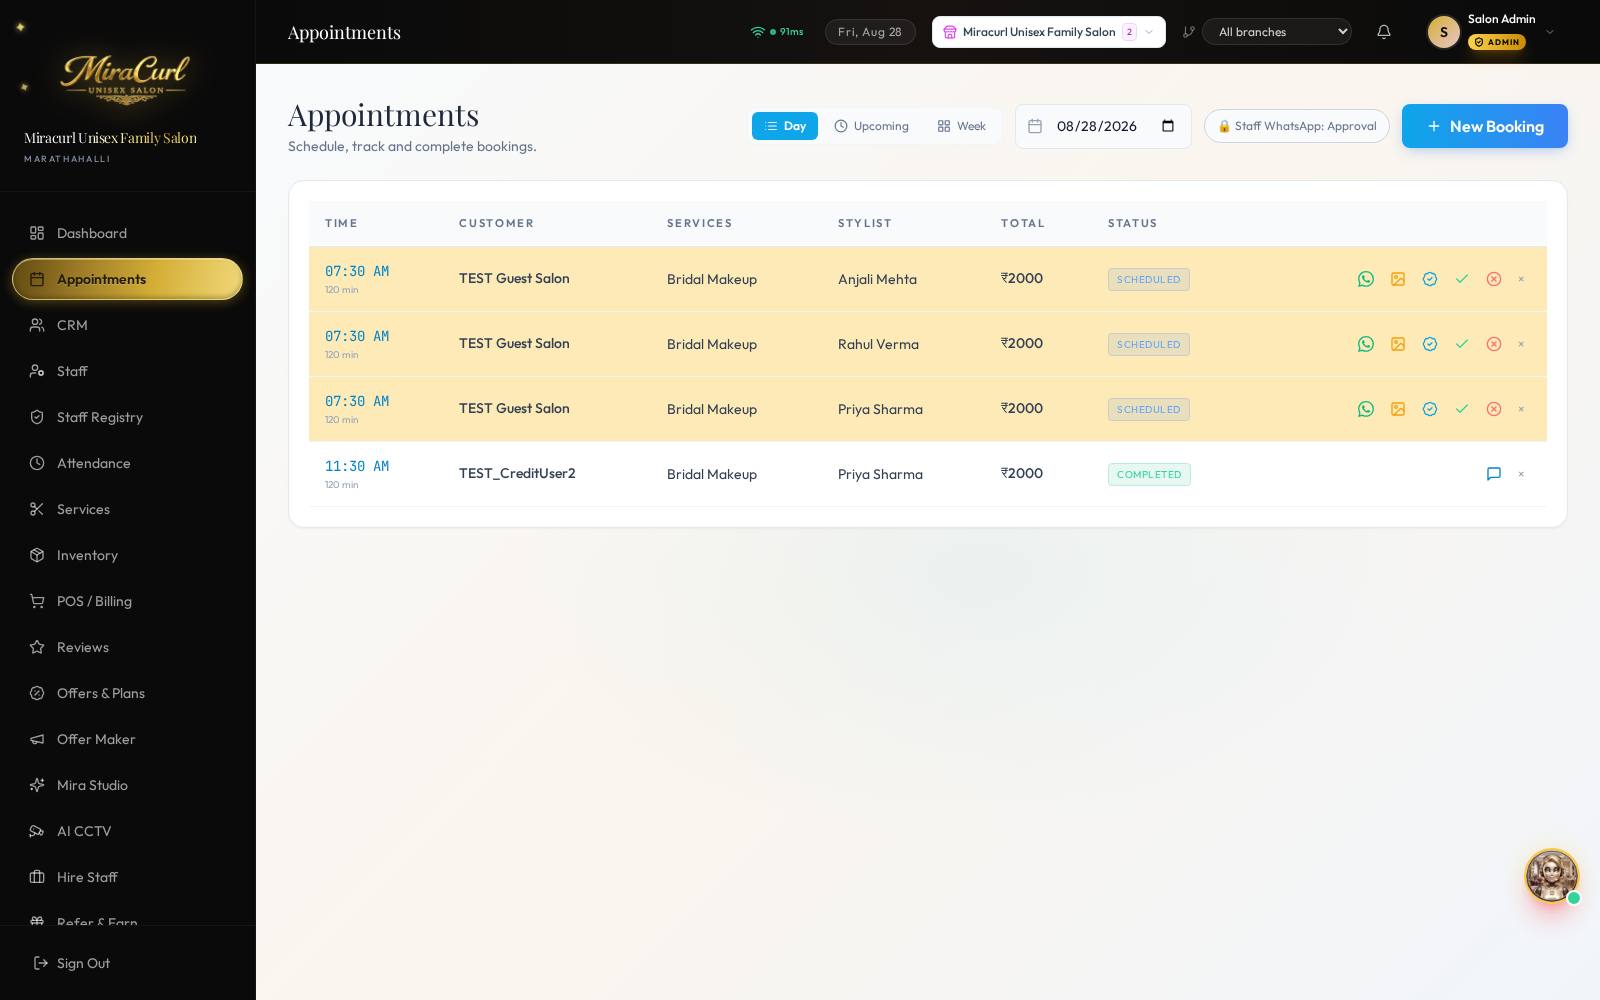Go to Reviews page

point(127,647)
